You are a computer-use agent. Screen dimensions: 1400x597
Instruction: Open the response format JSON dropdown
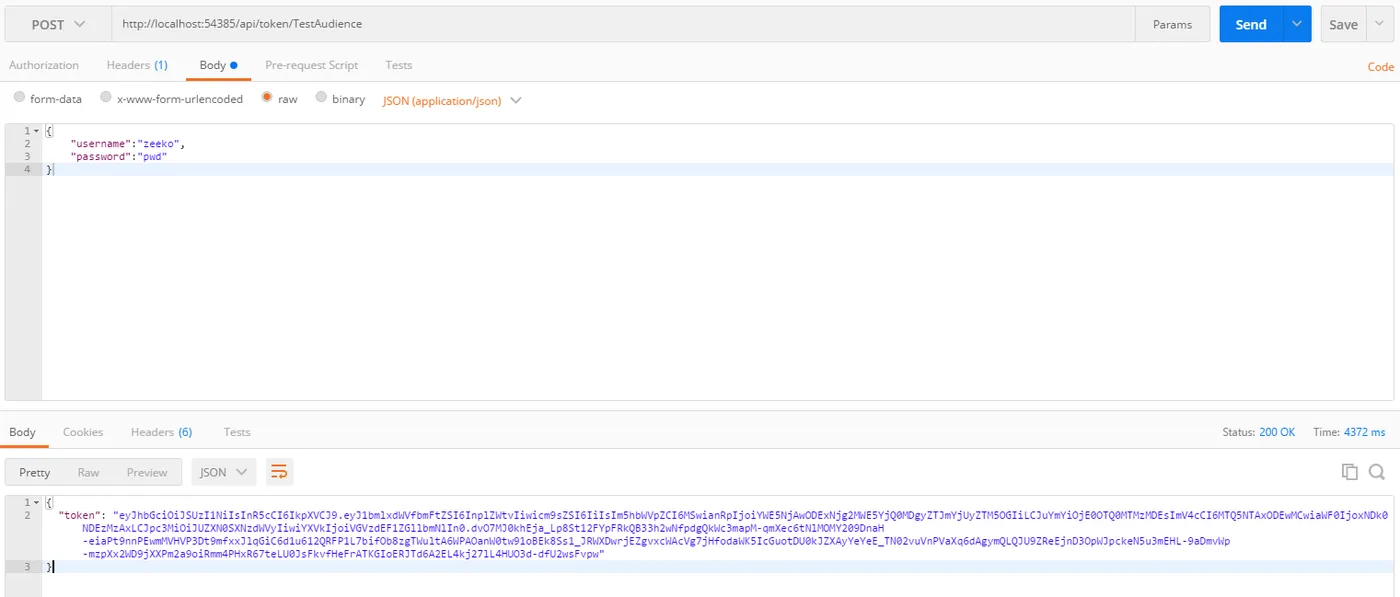tap(224, 472)
